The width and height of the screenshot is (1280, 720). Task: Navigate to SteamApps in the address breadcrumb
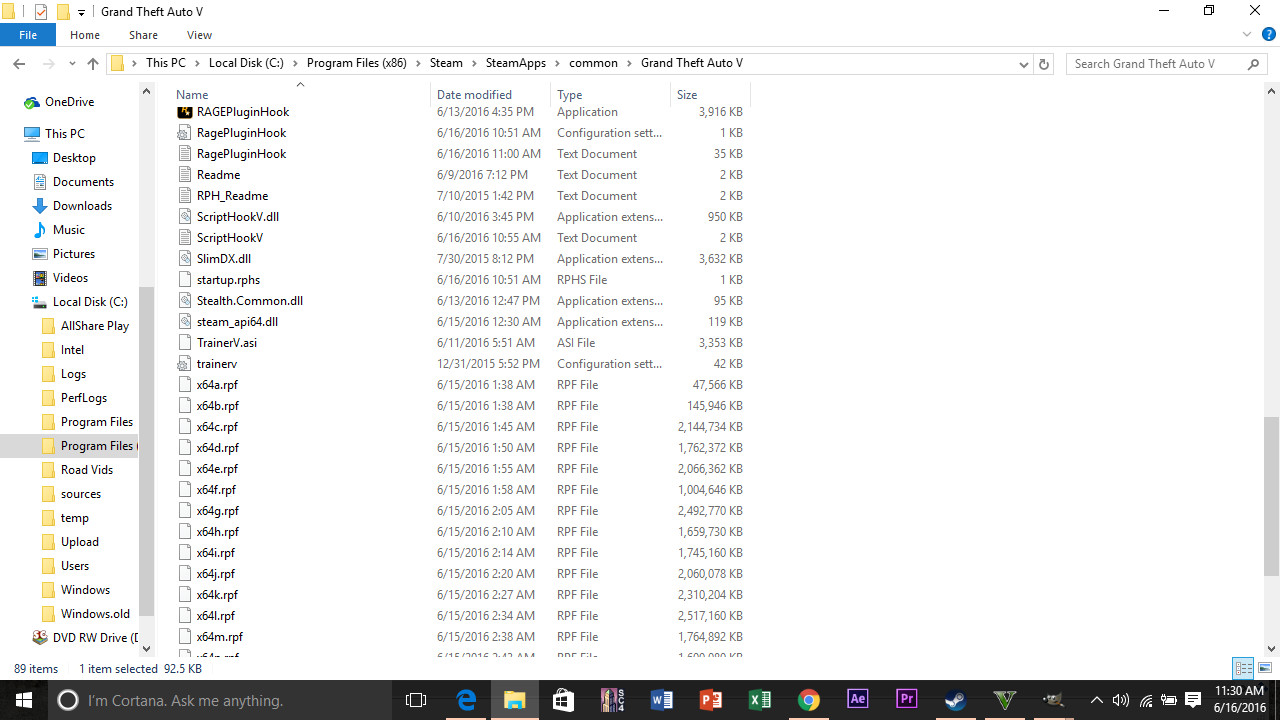(x=516, y=63)
